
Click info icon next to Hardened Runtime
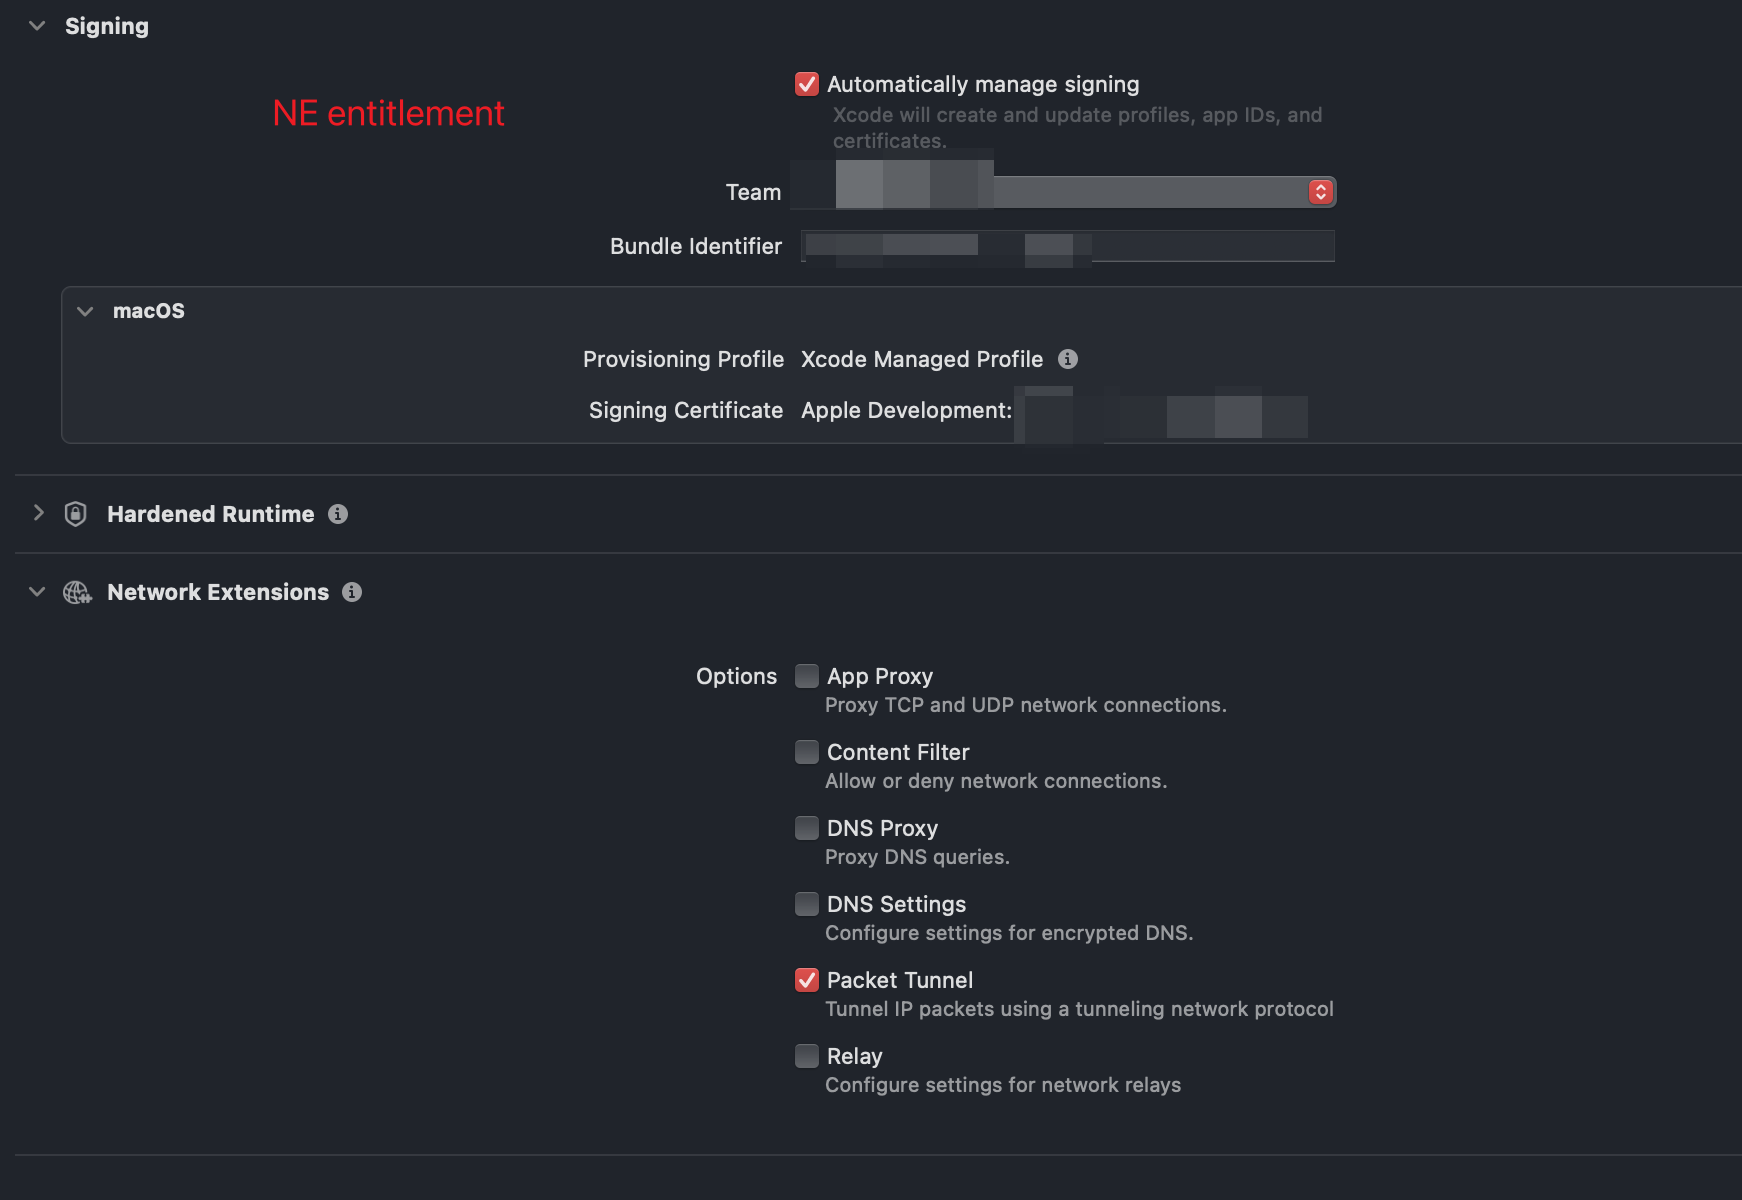(338, 514)
